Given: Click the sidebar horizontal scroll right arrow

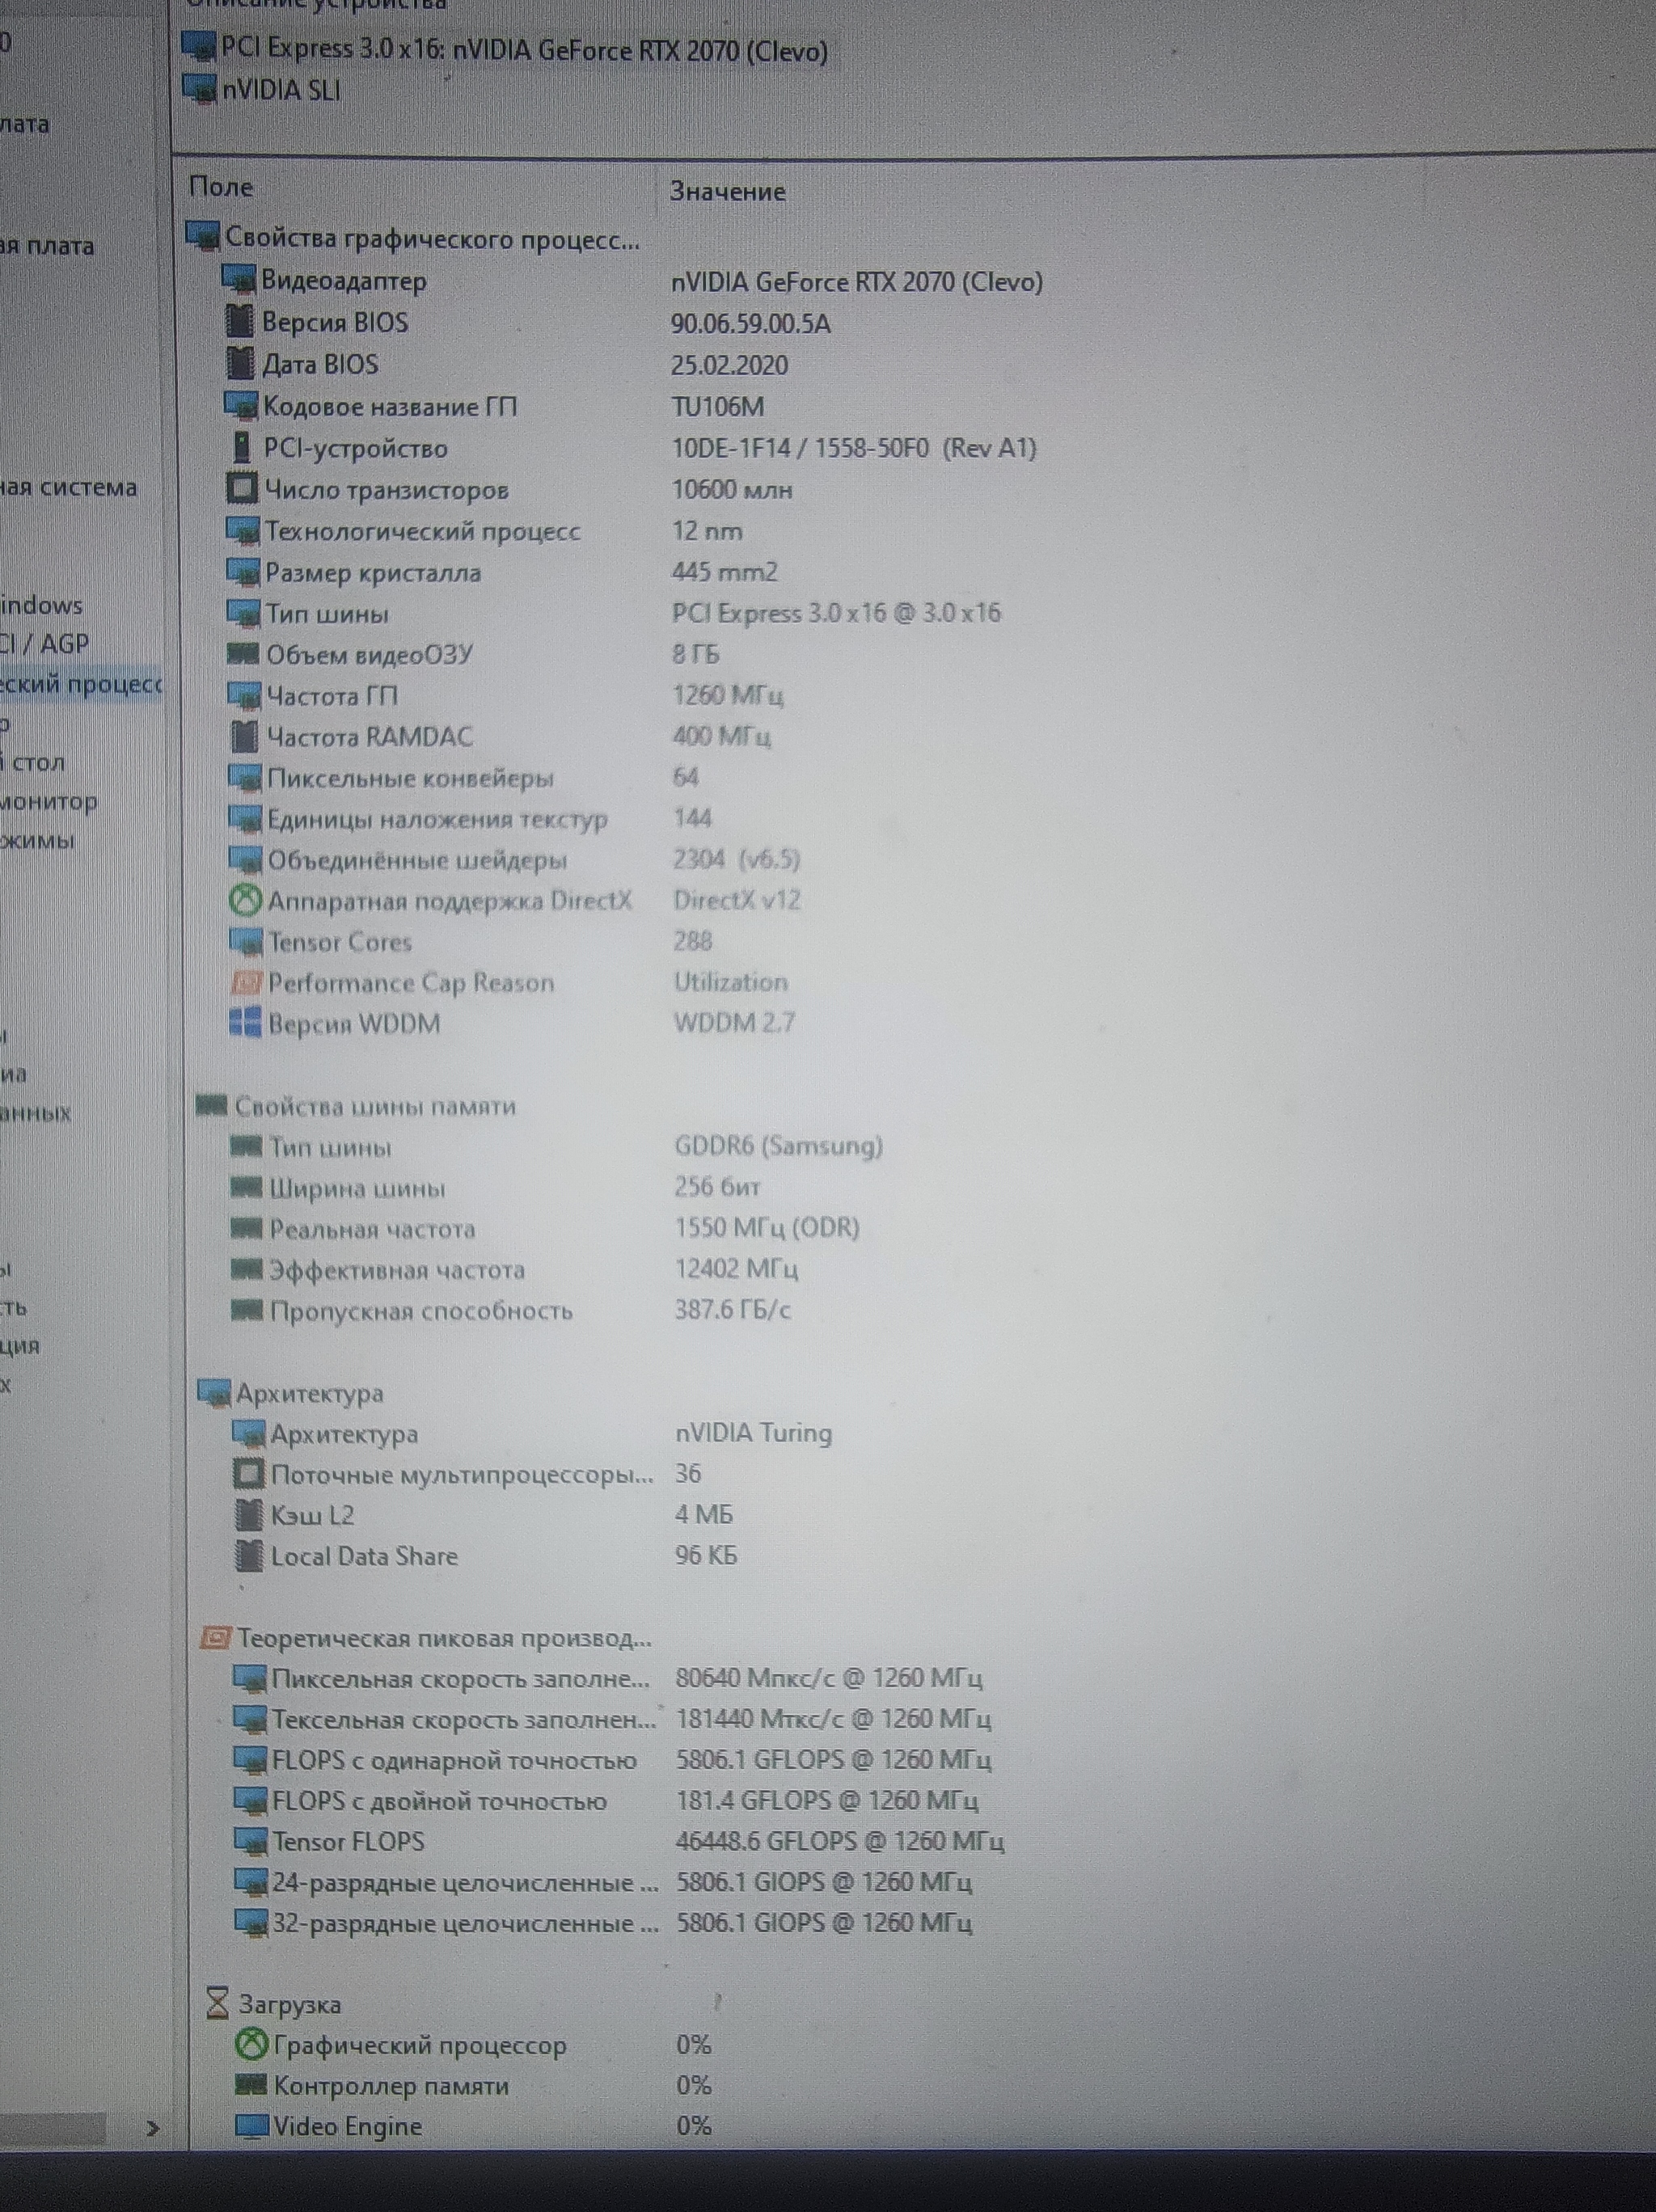Looking at the screenshot, I should [152, 2128].
